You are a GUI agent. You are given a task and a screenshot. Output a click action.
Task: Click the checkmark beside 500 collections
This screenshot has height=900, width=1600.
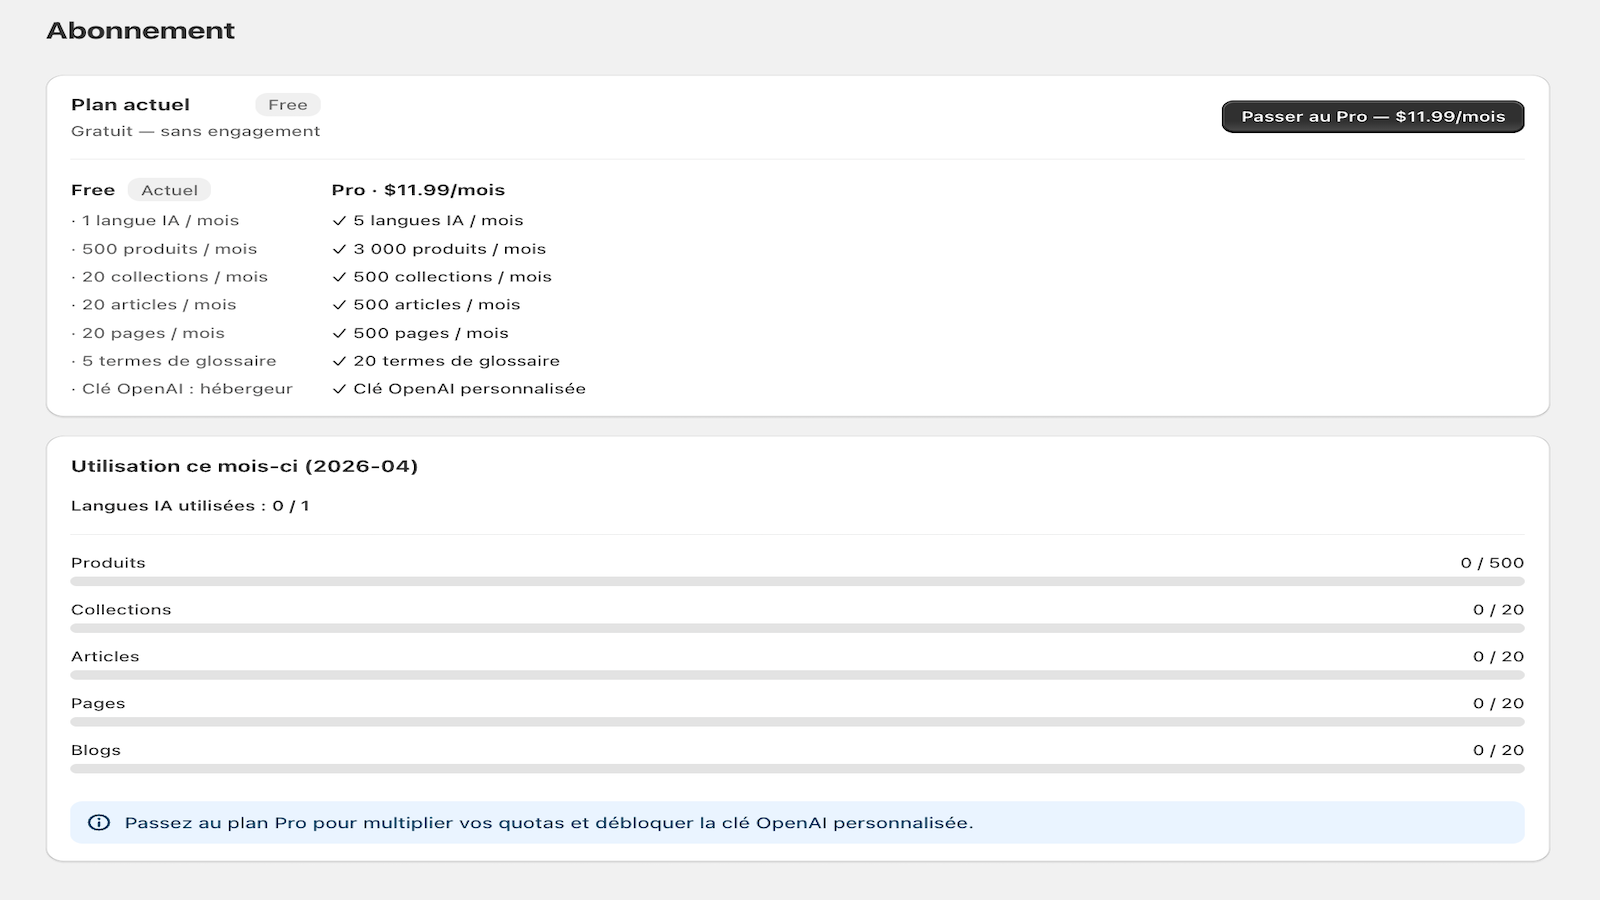pyautogui.click(x=339, y=277)
